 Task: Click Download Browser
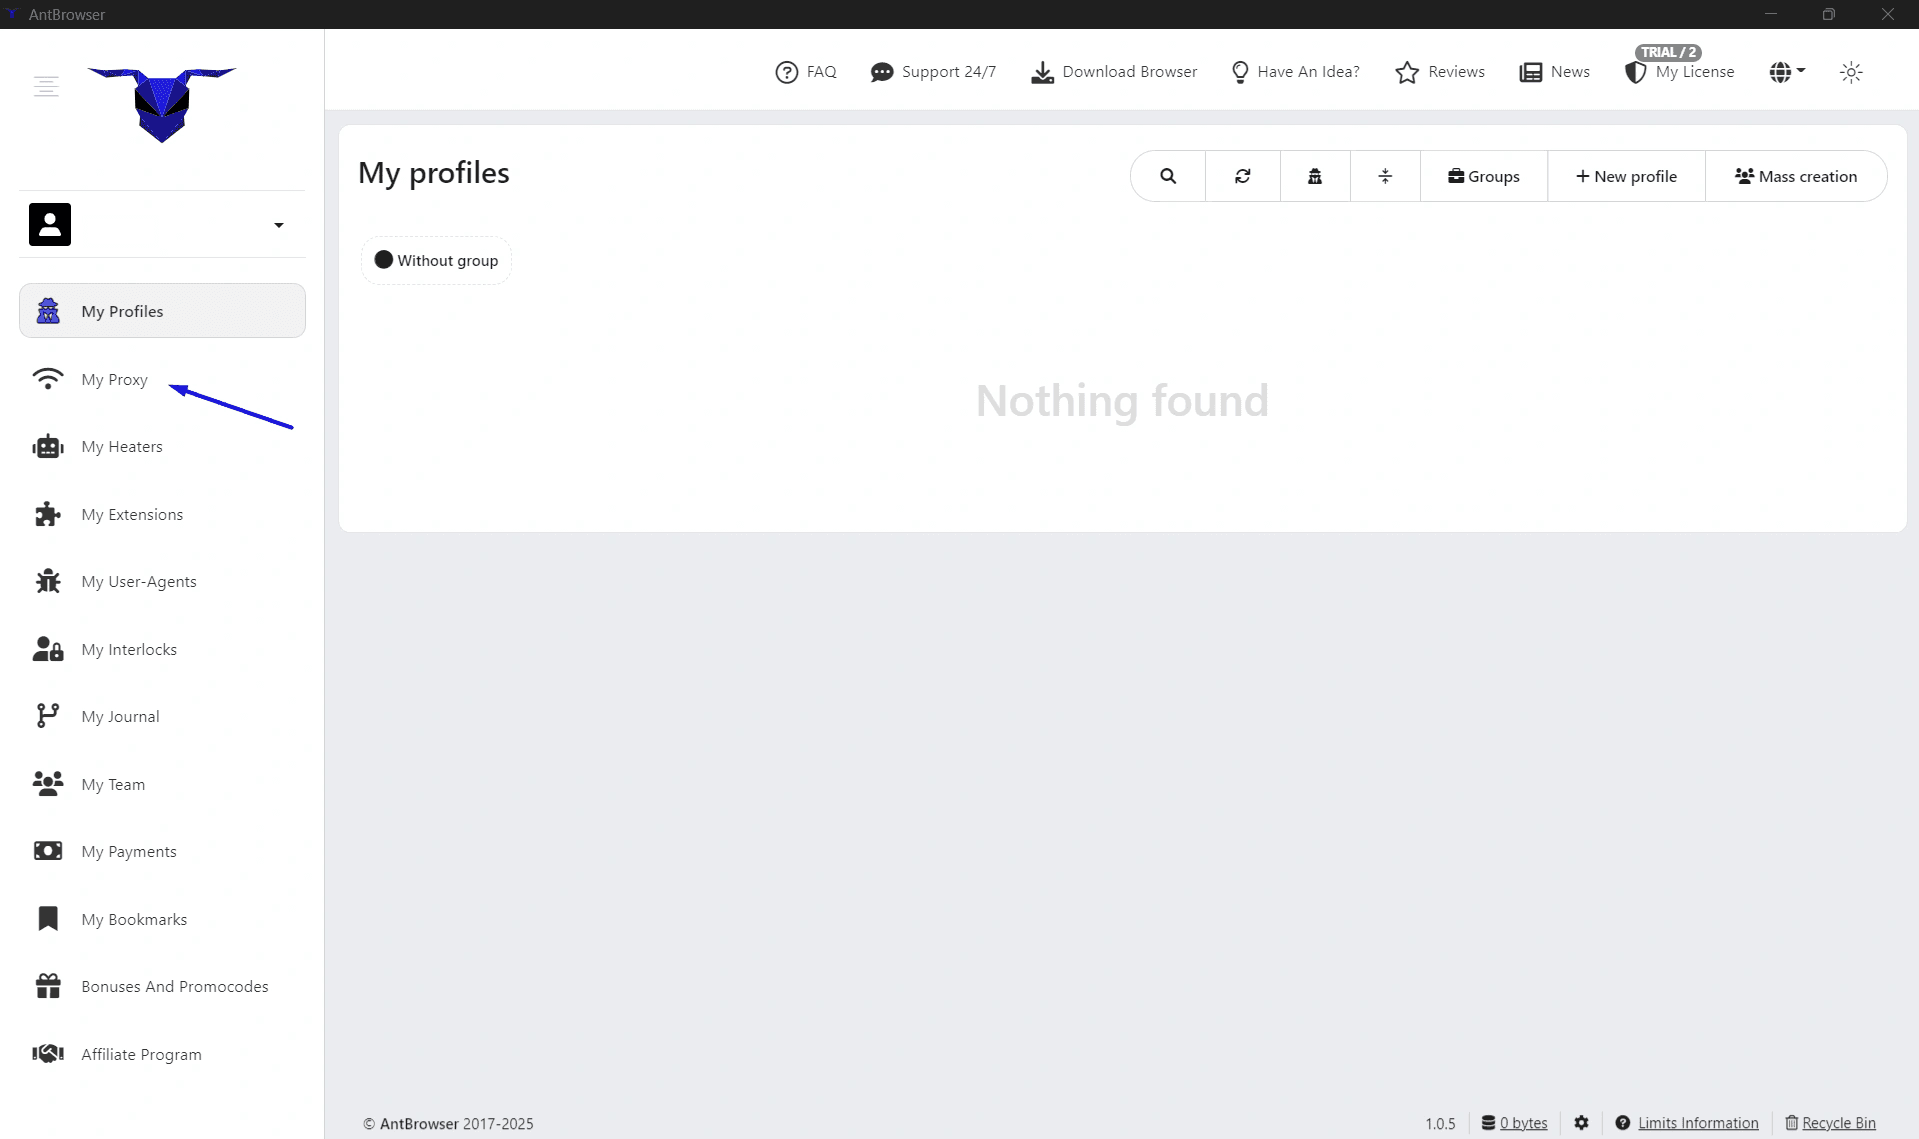(x=1114, y=72)
